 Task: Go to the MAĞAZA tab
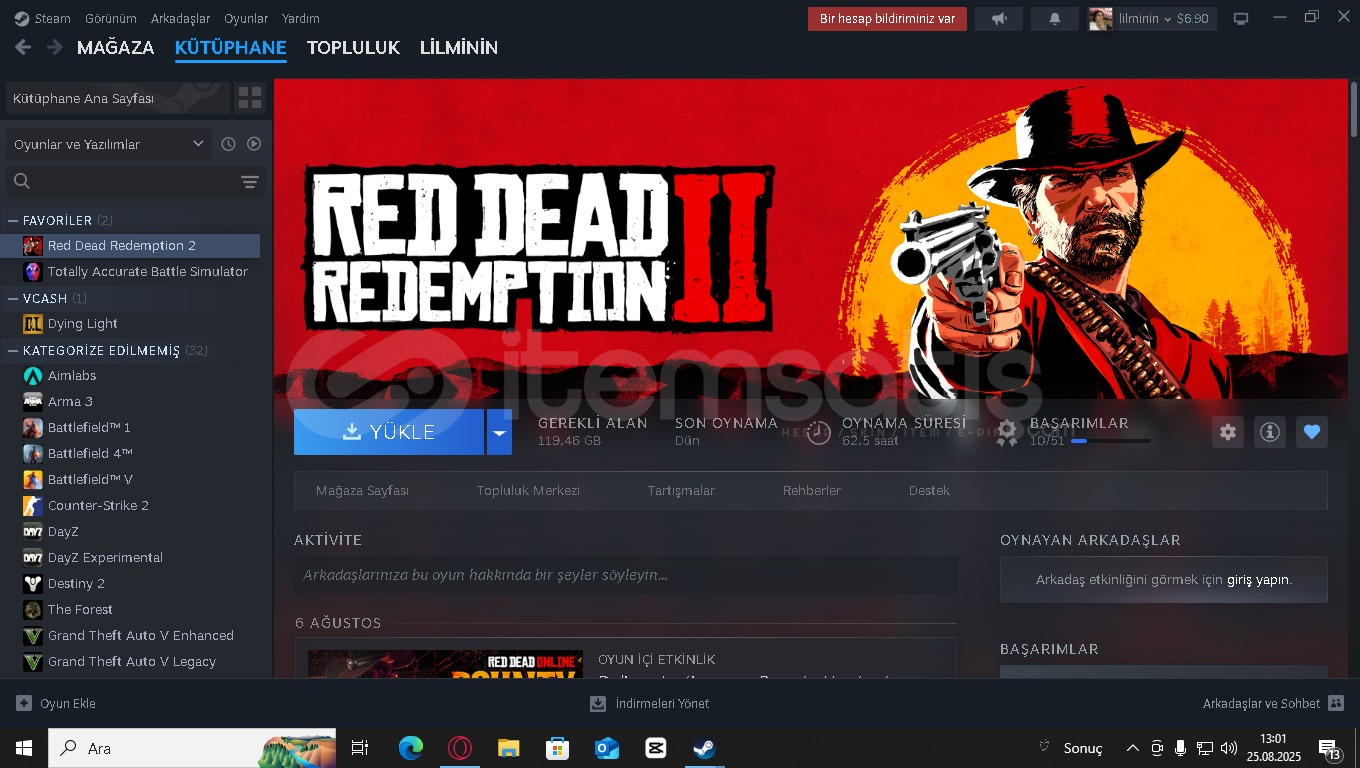click(x=116, y=47)
